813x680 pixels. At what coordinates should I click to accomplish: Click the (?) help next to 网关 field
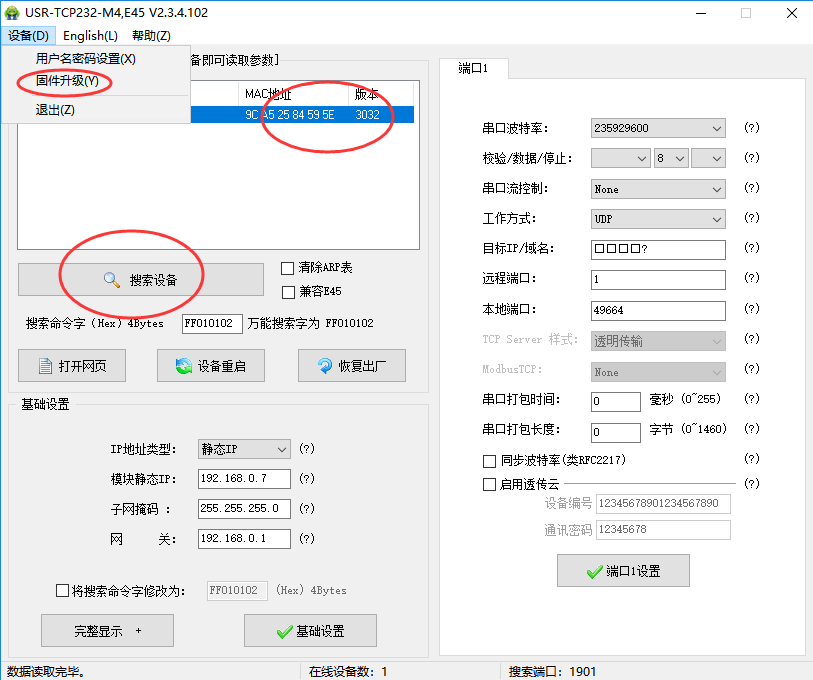[x=307, y=539]
